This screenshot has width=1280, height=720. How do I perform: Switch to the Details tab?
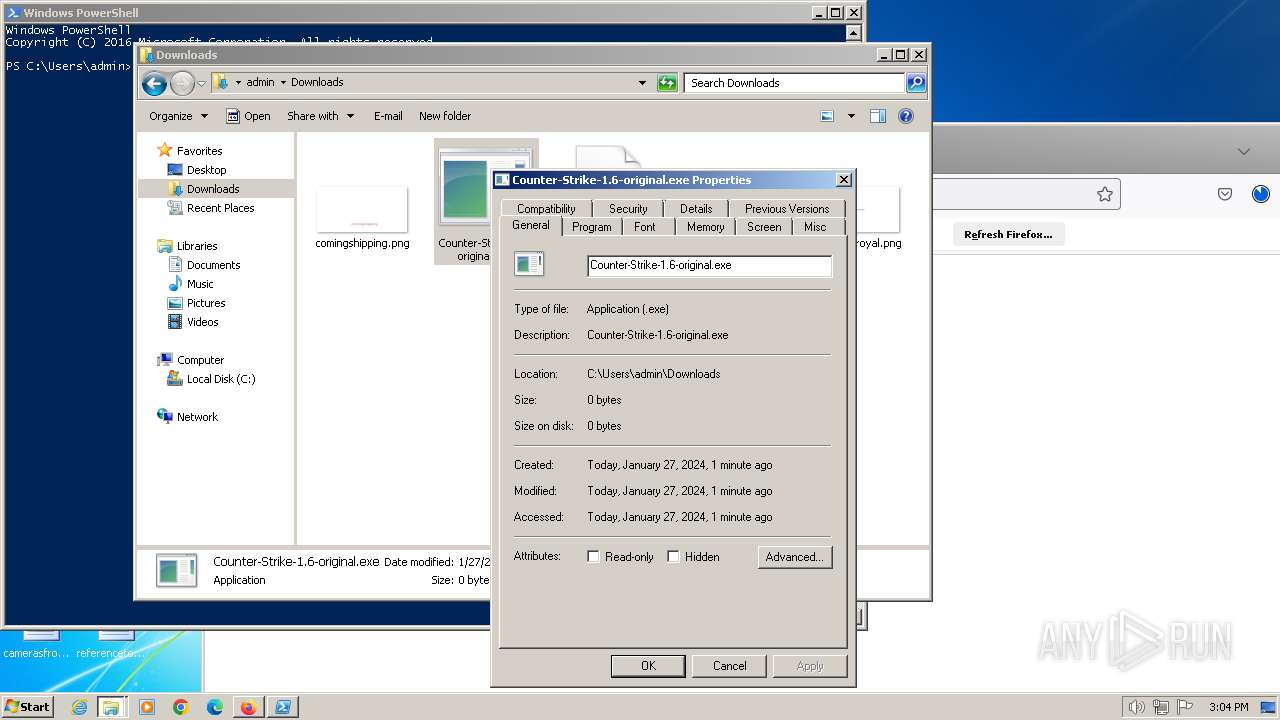696,209
